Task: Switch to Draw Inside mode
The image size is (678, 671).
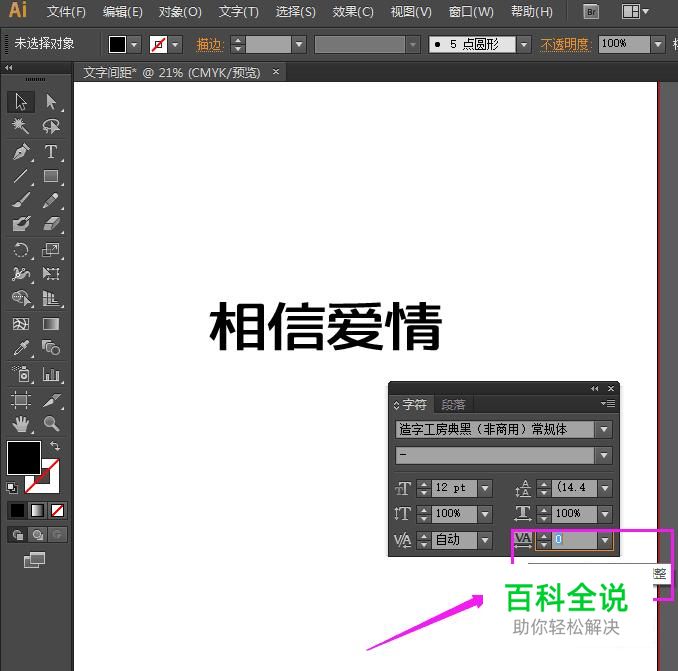Action: 57,535
